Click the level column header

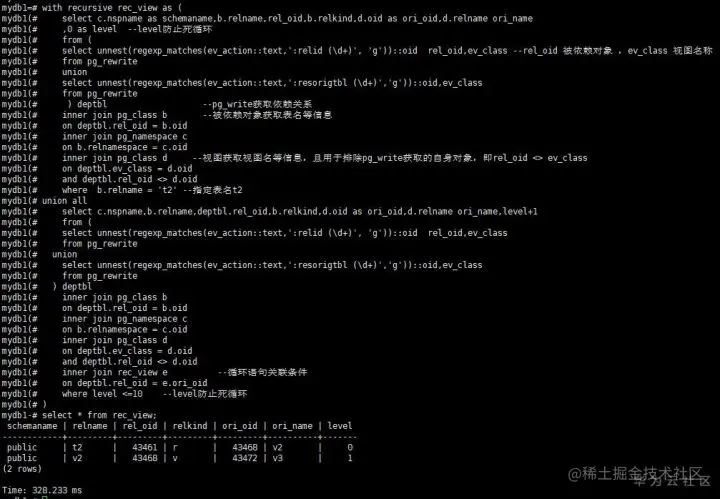pyautogui.click(x=340, y=426)
